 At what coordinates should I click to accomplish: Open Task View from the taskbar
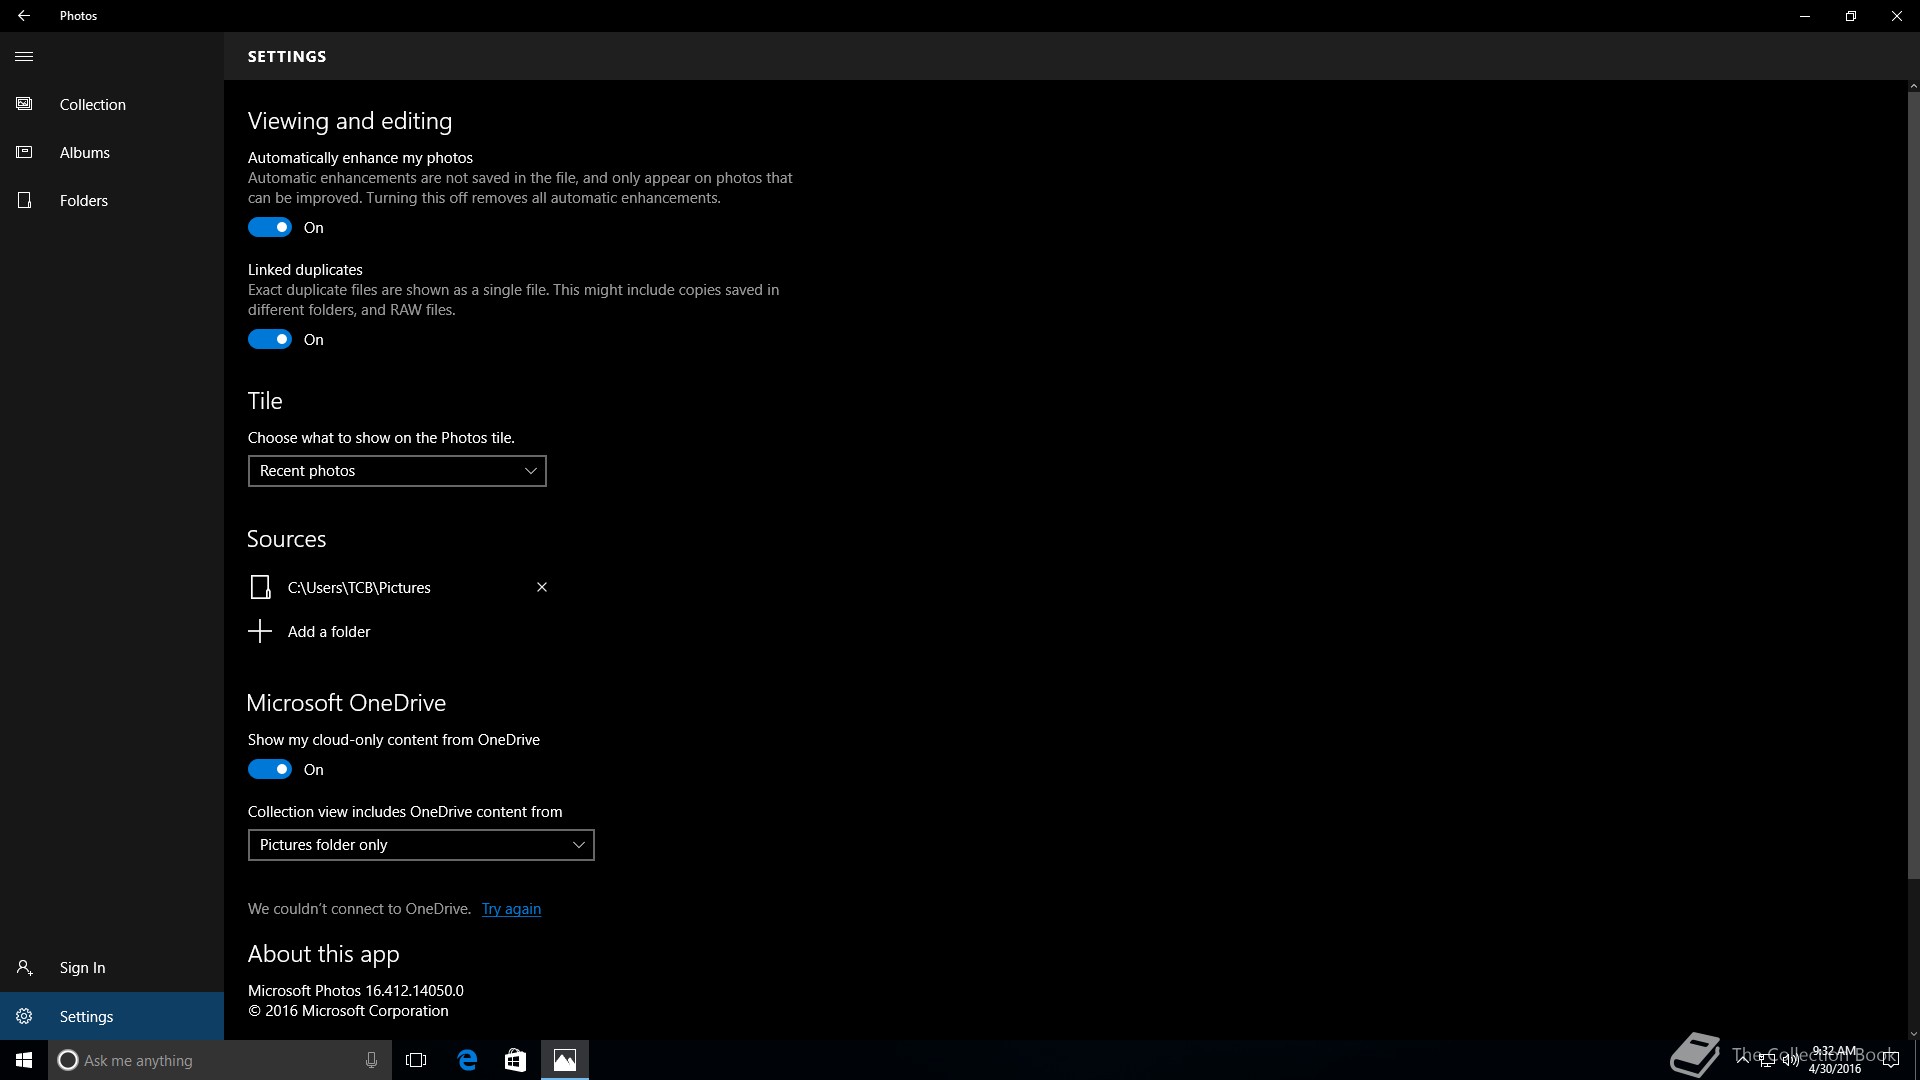coord(416,1060)
